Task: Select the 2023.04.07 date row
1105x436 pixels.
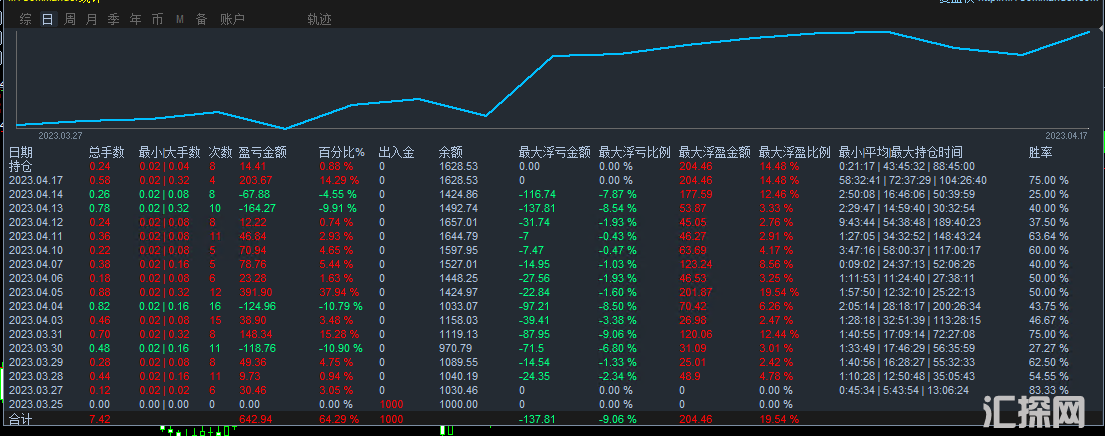Action: tap(36, 264)
